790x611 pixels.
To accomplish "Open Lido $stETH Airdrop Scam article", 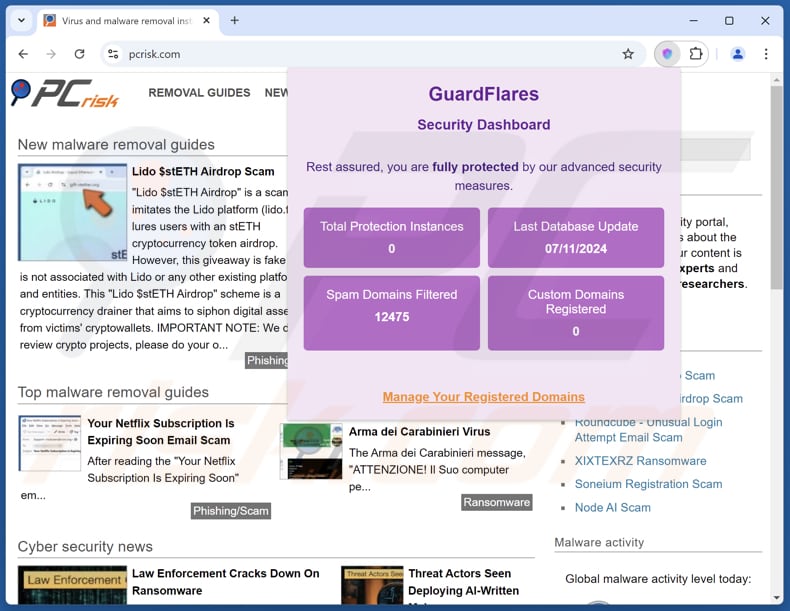I will click(x=203, y=171).
